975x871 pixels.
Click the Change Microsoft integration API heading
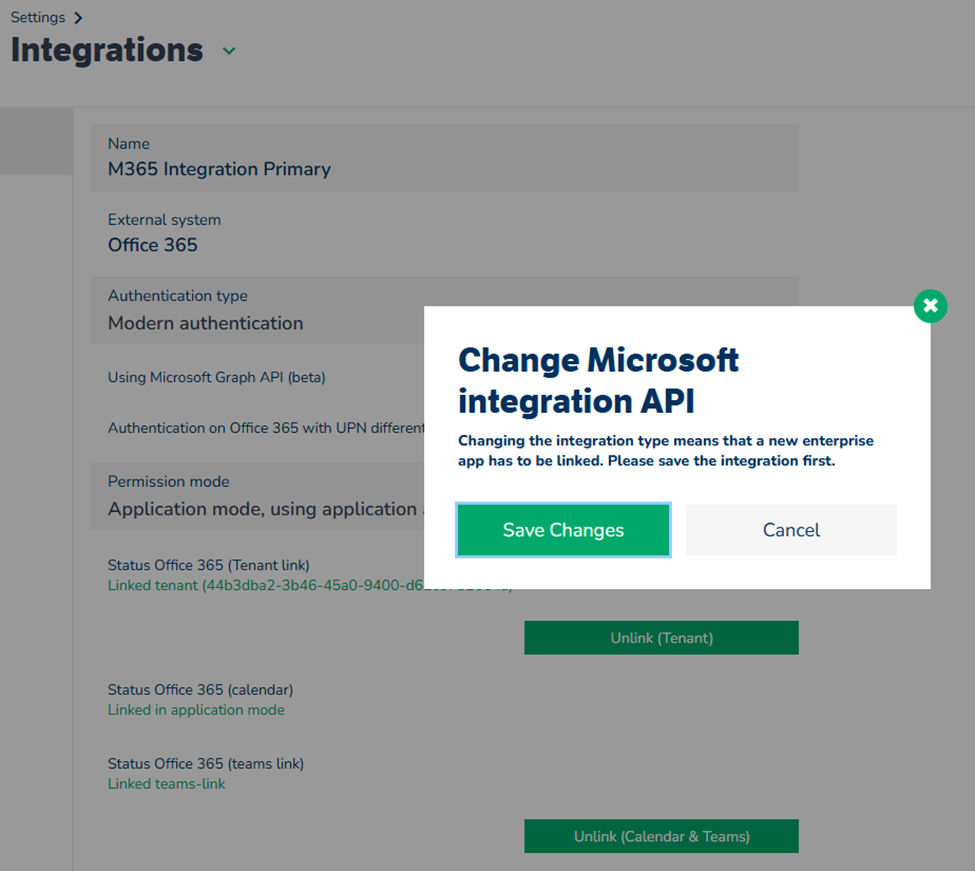point(598,380)
